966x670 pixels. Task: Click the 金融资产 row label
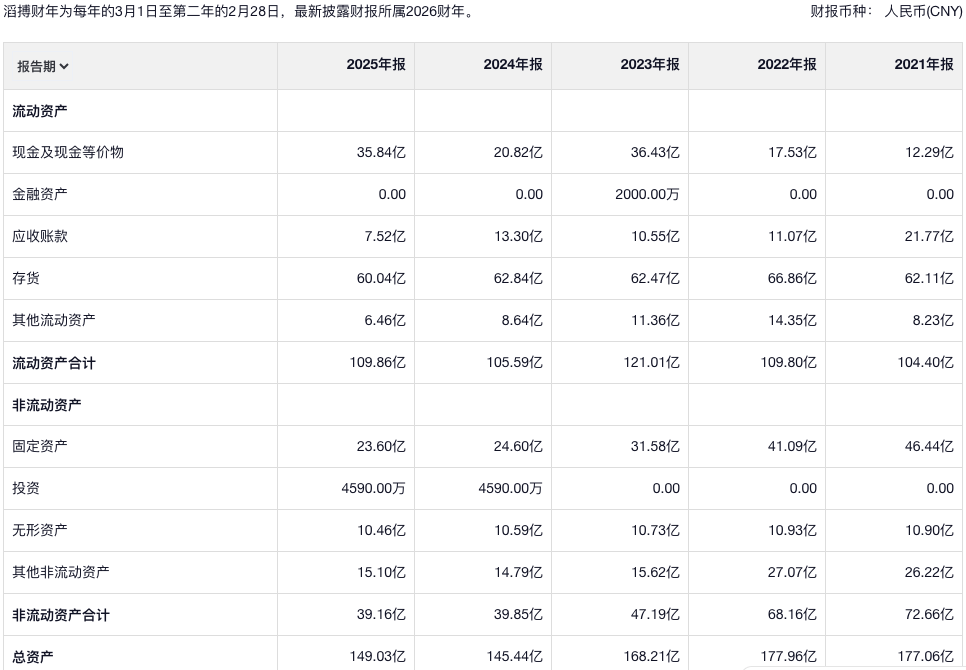click(x=40, y=195)
